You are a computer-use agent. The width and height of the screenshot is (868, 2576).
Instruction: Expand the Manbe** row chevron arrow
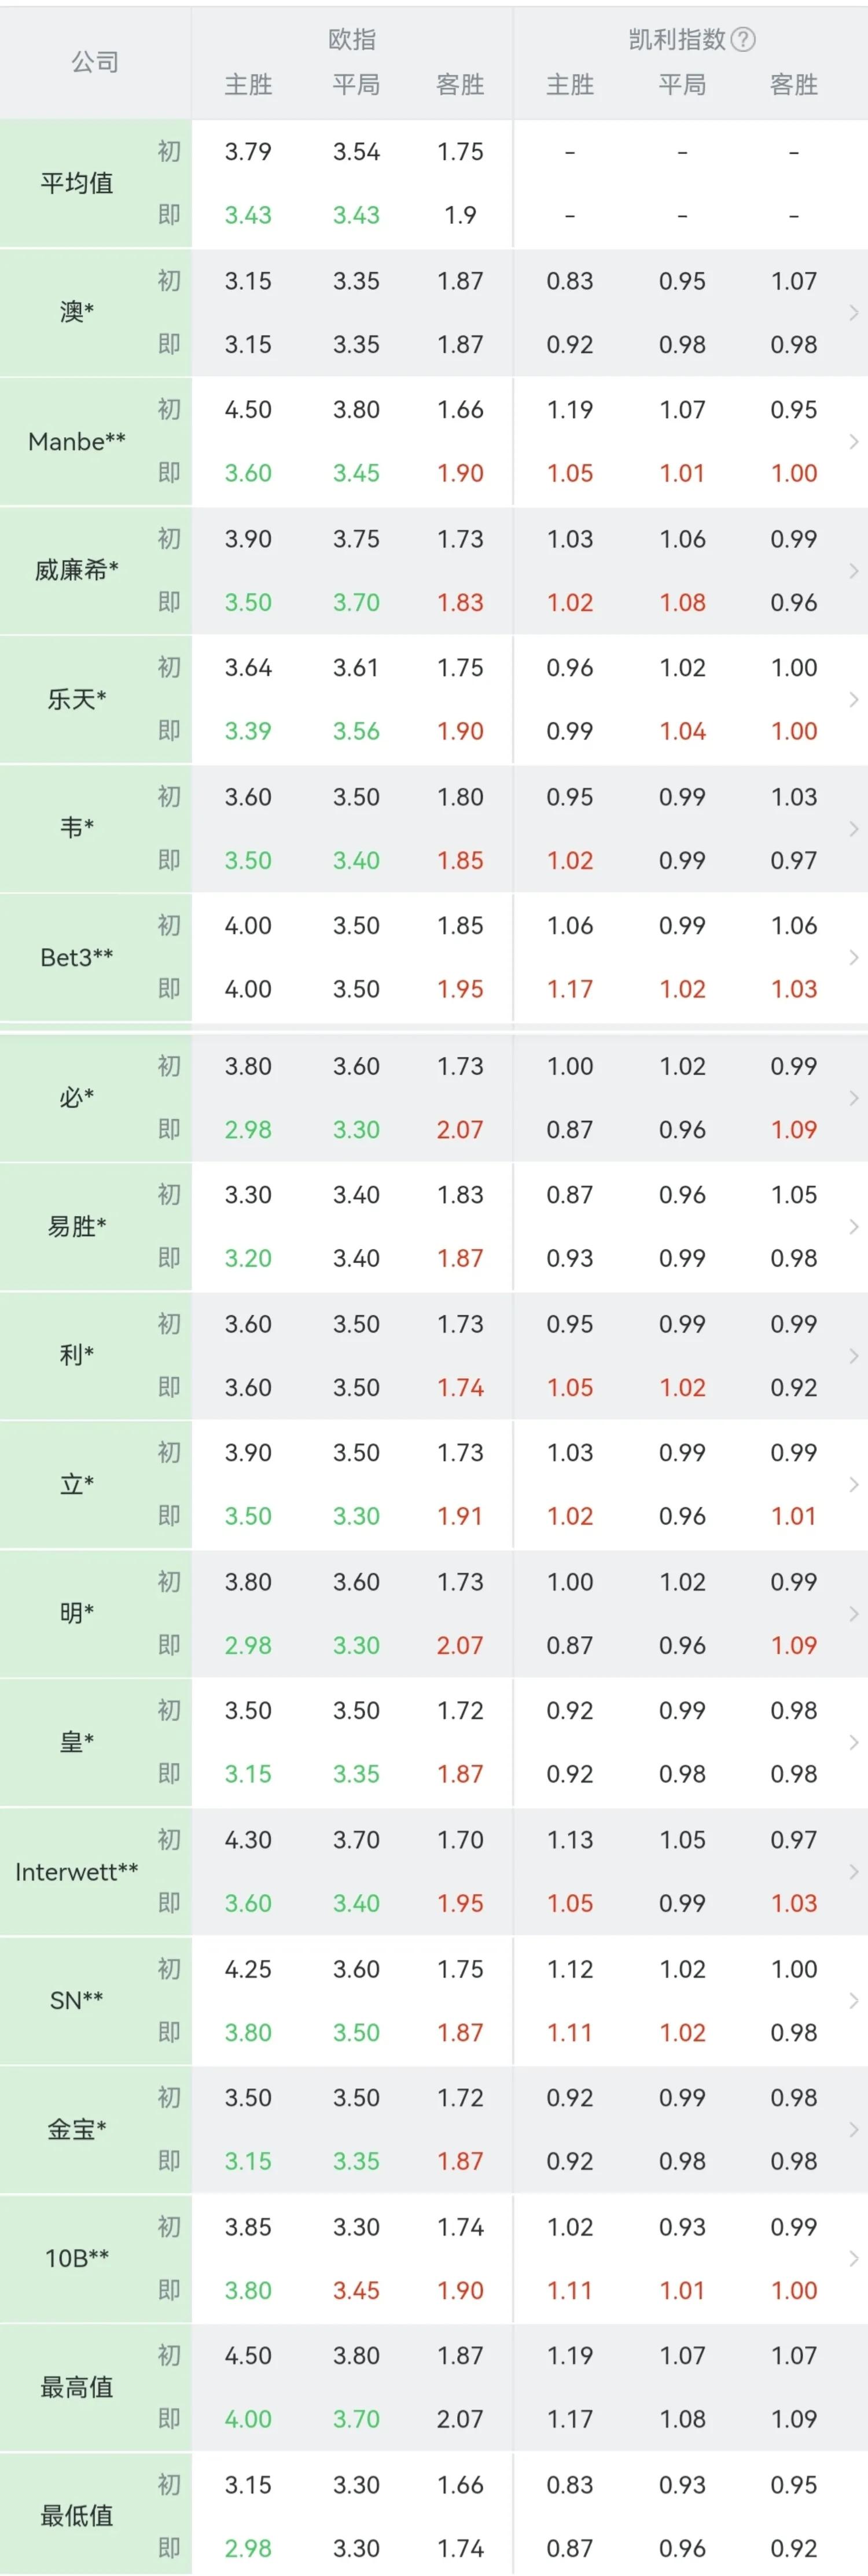853,441
